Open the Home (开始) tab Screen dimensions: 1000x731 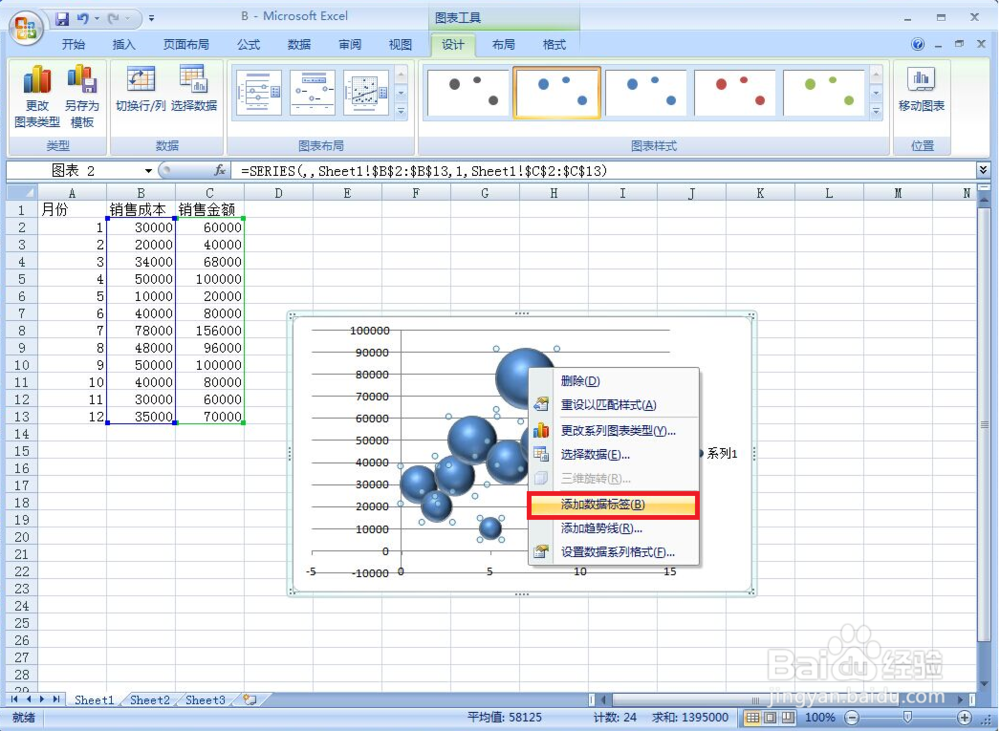pyautogui.click(x=73, y=44)
